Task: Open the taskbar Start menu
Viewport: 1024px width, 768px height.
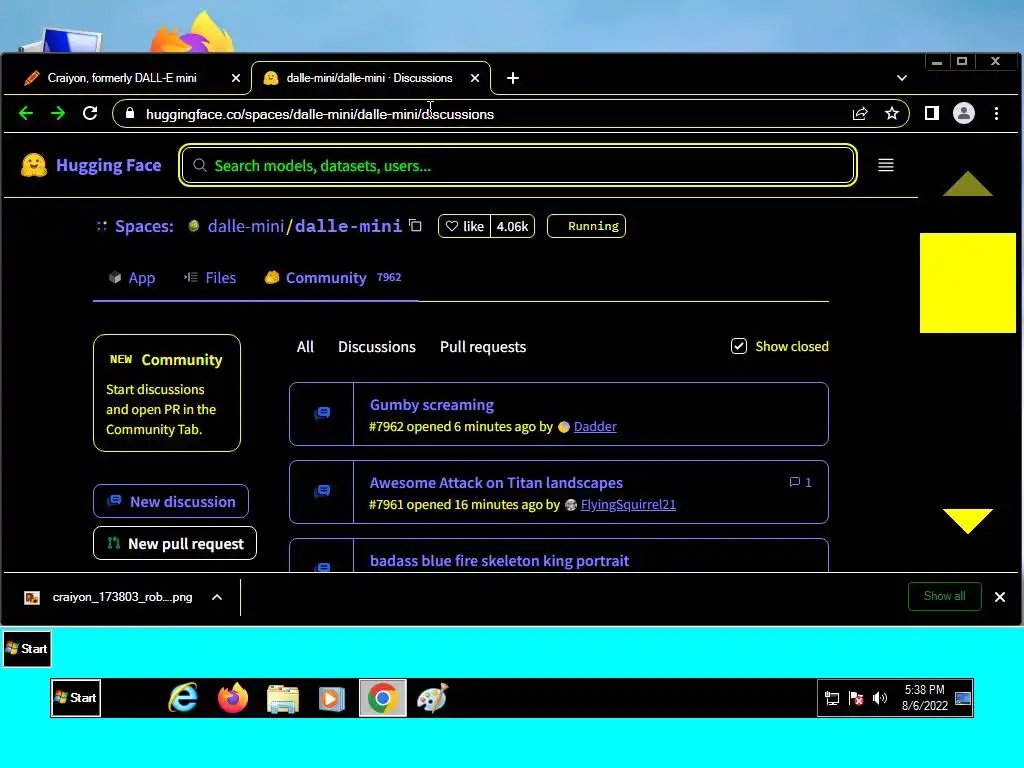Action: (76, 698)
